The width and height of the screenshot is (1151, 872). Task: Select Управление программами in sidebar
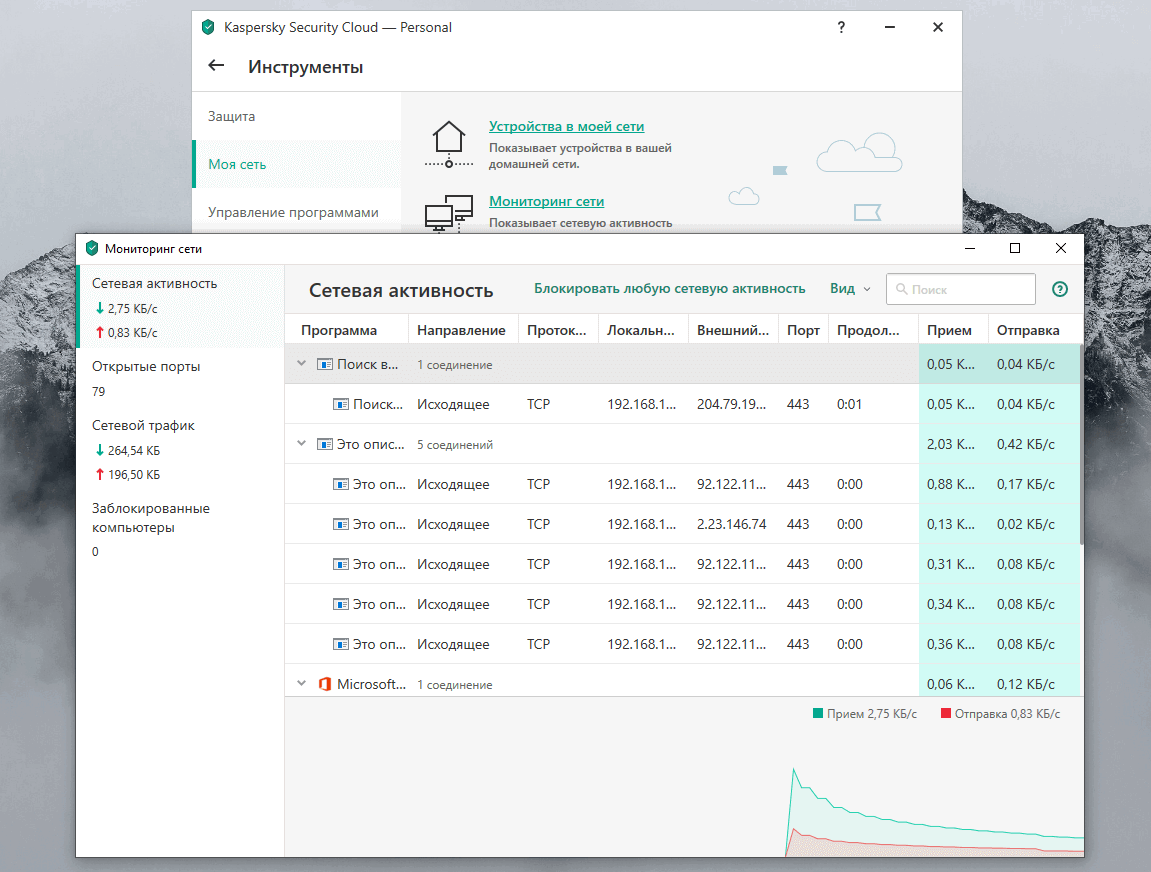293,212
